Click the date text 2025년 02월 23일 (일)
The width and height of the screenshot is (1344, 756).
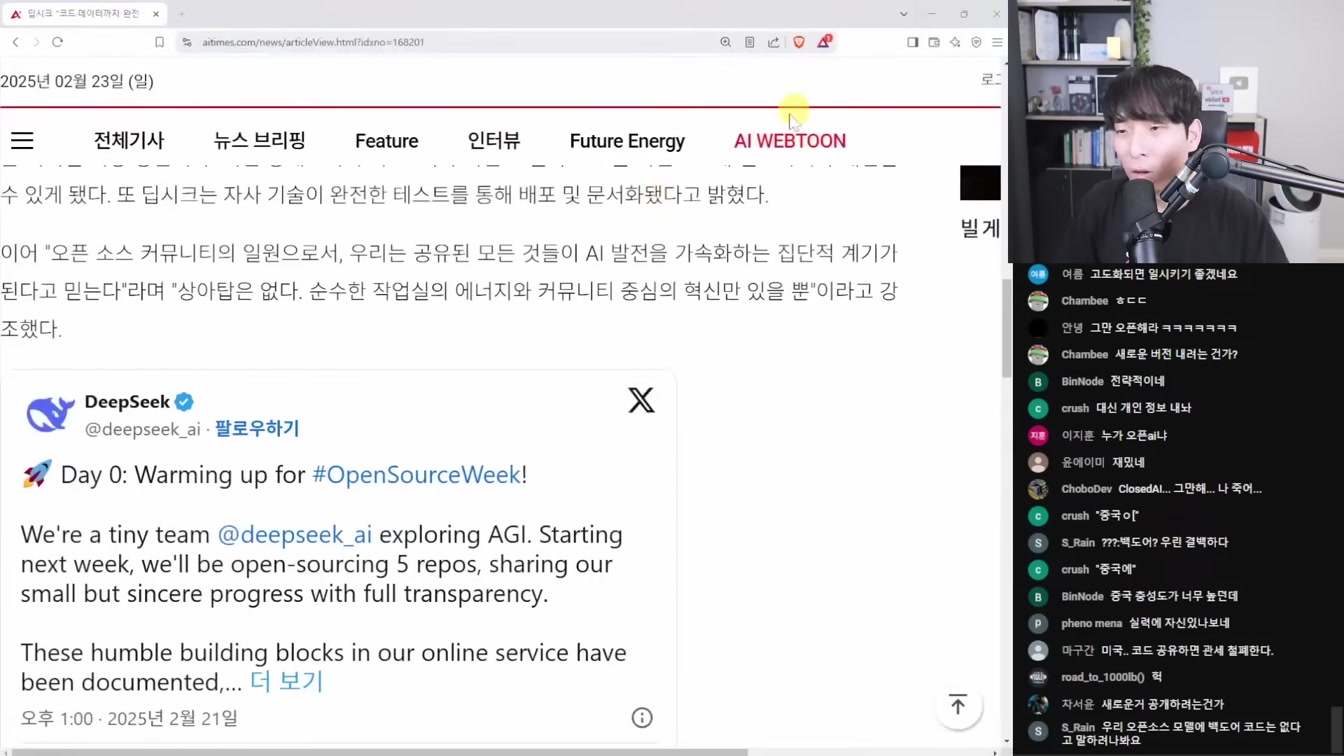coord(77,81)
